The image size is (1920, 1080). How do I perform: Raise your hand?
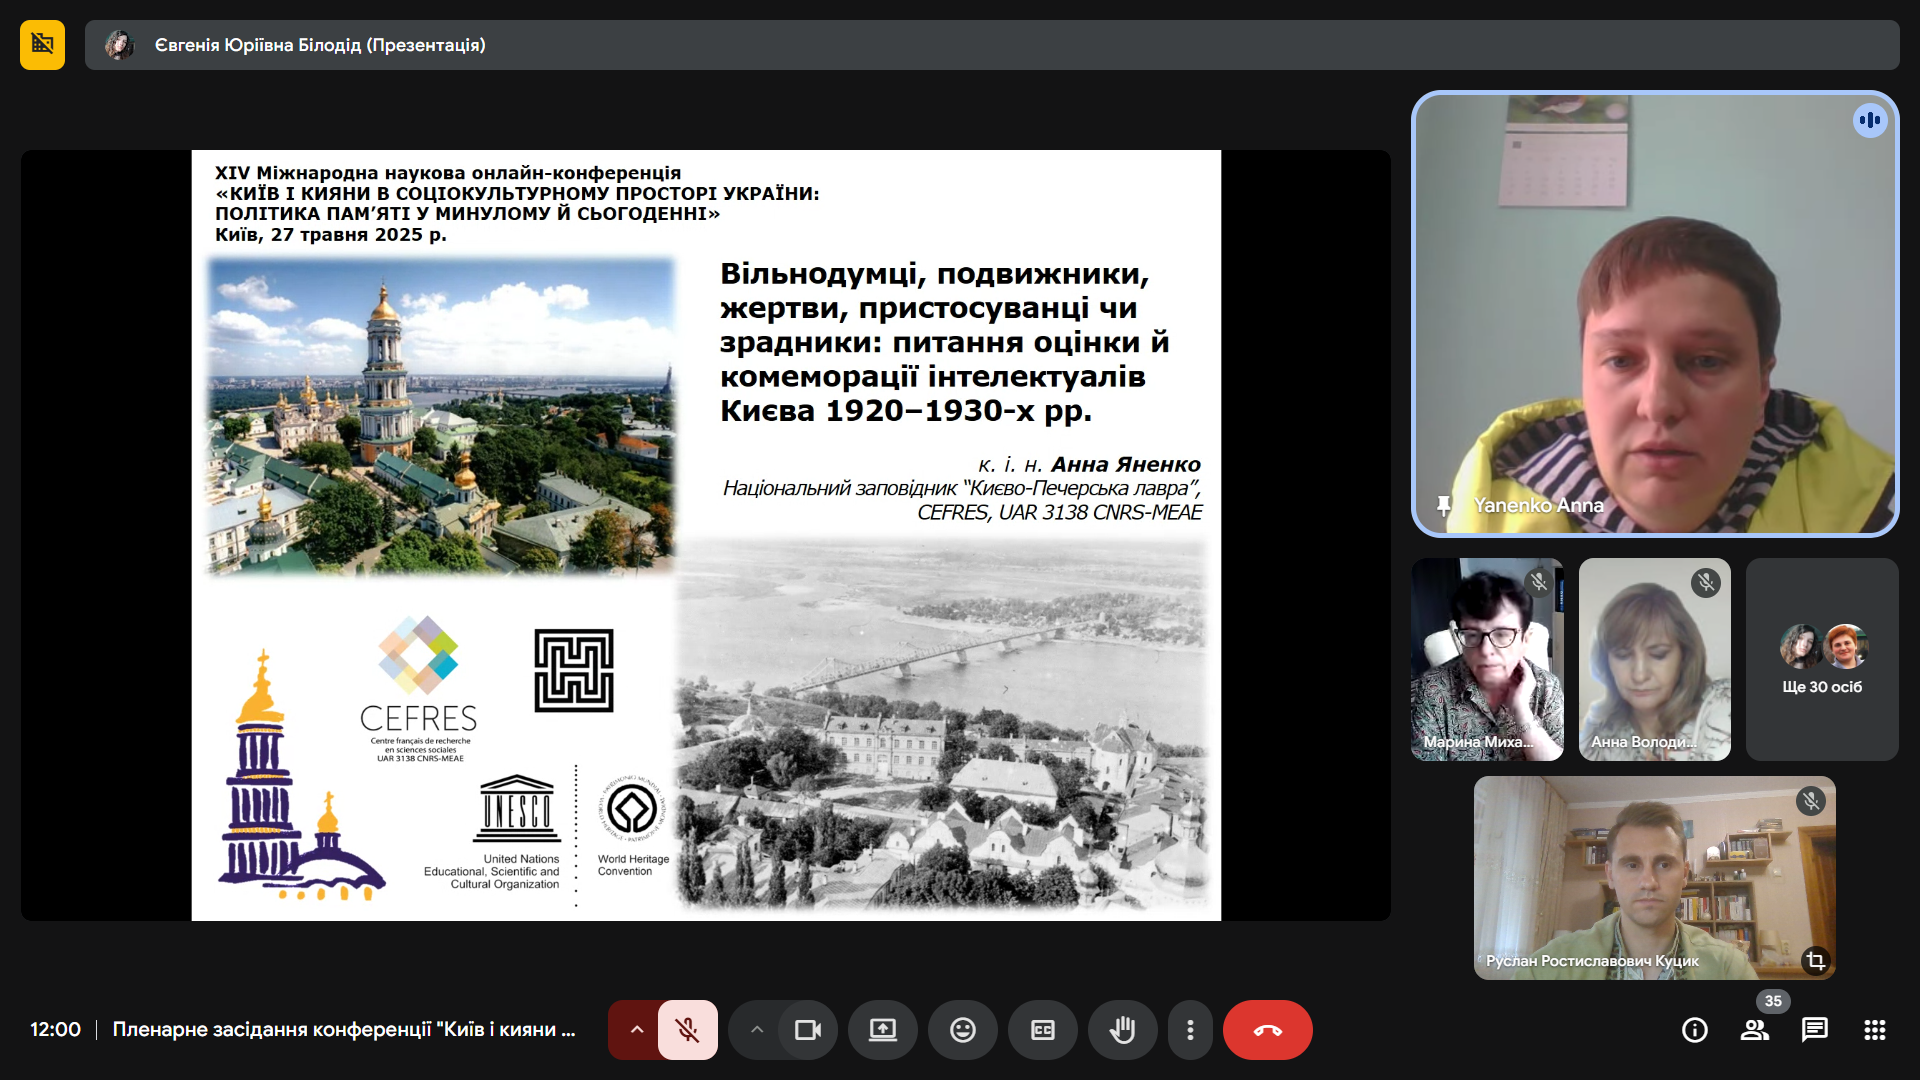tap(1122, 1030)
